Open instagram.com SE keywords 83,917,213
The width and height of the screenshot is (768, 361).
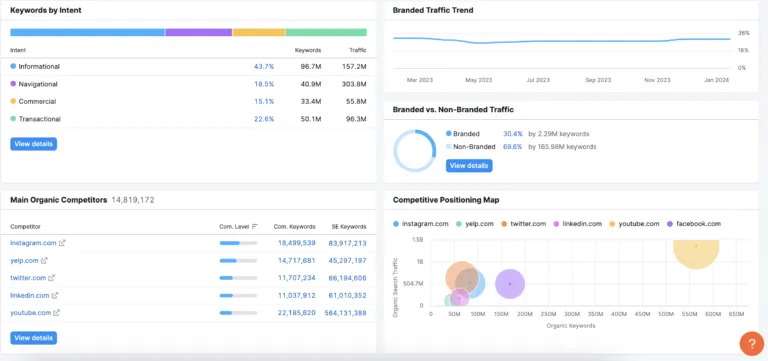coord(348,243)
